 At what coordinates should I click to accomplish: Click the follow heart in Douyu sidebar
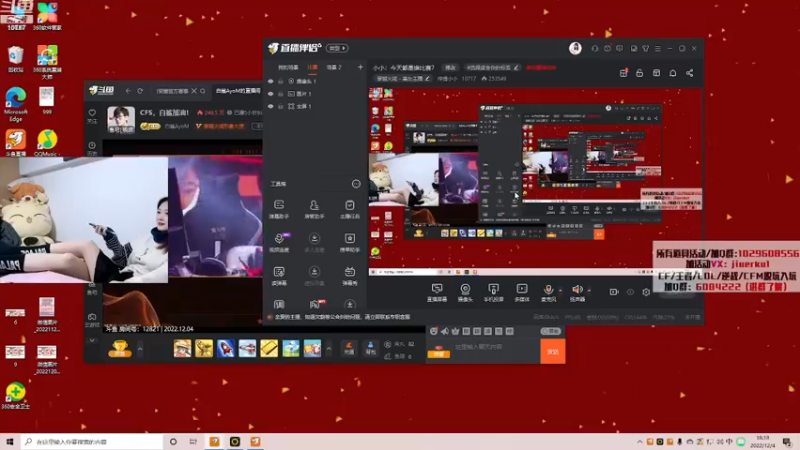point(92,115)
